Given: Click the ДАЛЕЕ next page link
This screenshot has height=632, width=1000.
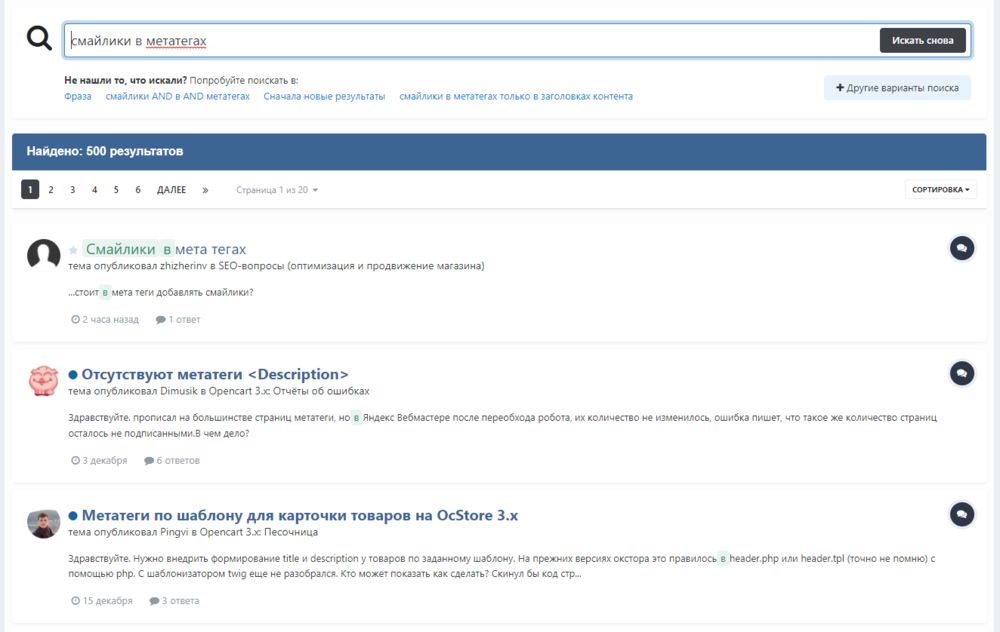Looking at the screenshot, I should [x=171, y=190].
